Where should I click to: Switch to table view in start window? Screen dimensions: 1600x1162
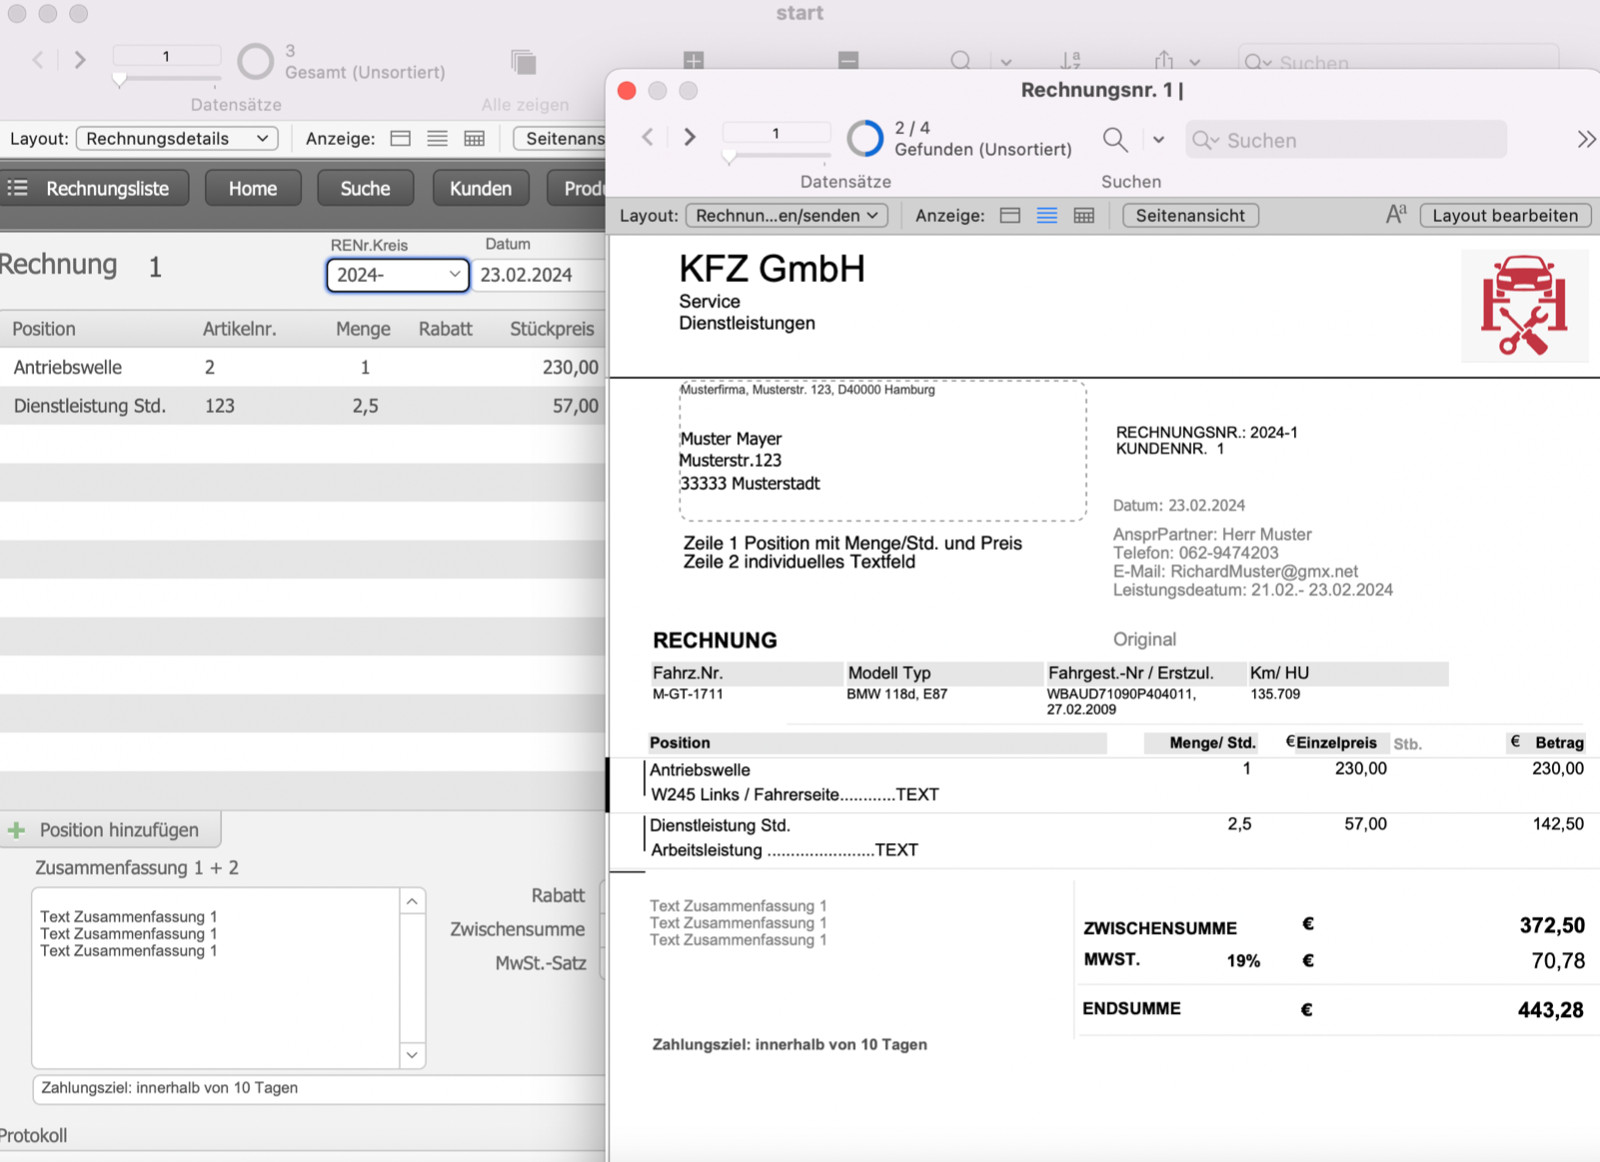click(474, 138)
